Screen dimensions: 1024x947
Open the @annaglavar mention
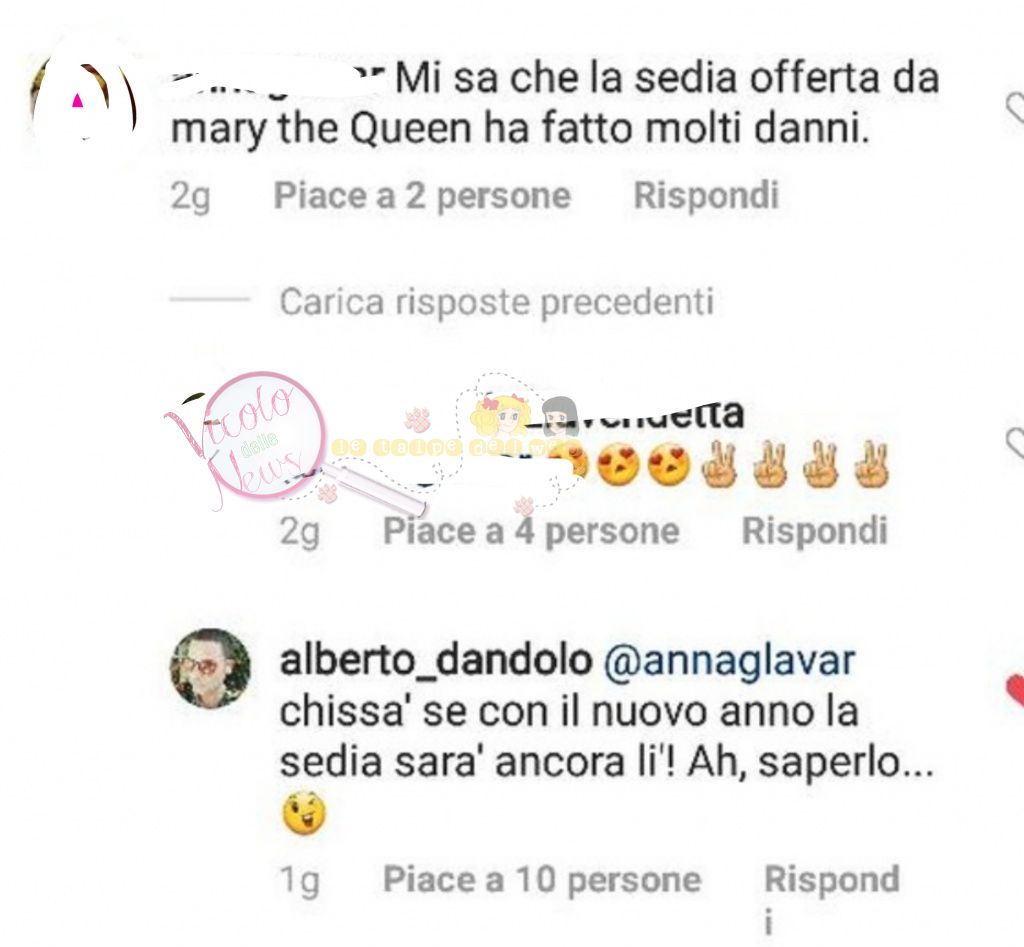(729, 661)
